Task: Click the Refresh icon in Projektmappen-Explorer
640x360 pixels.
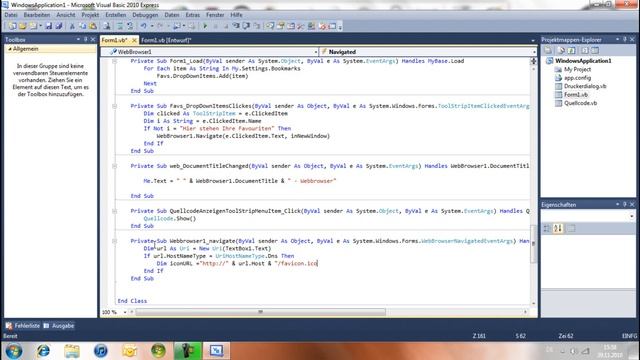Action: tap(571, 51)
